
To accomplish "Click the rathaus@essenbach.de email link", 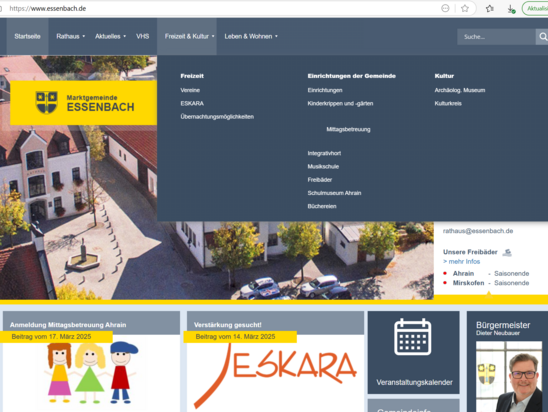I will [x=478, y=231].
